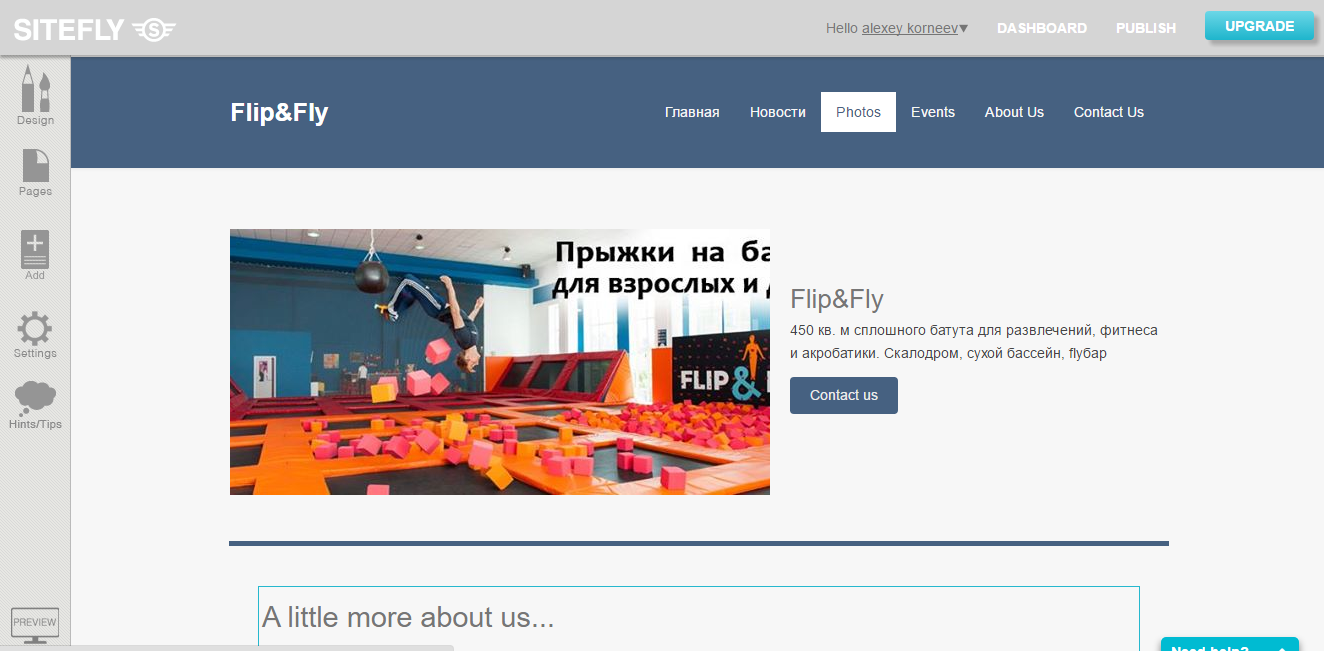Click the horizontal scrollbar at bottom
Screen dimensions: 1324x651
pos(227,648)
